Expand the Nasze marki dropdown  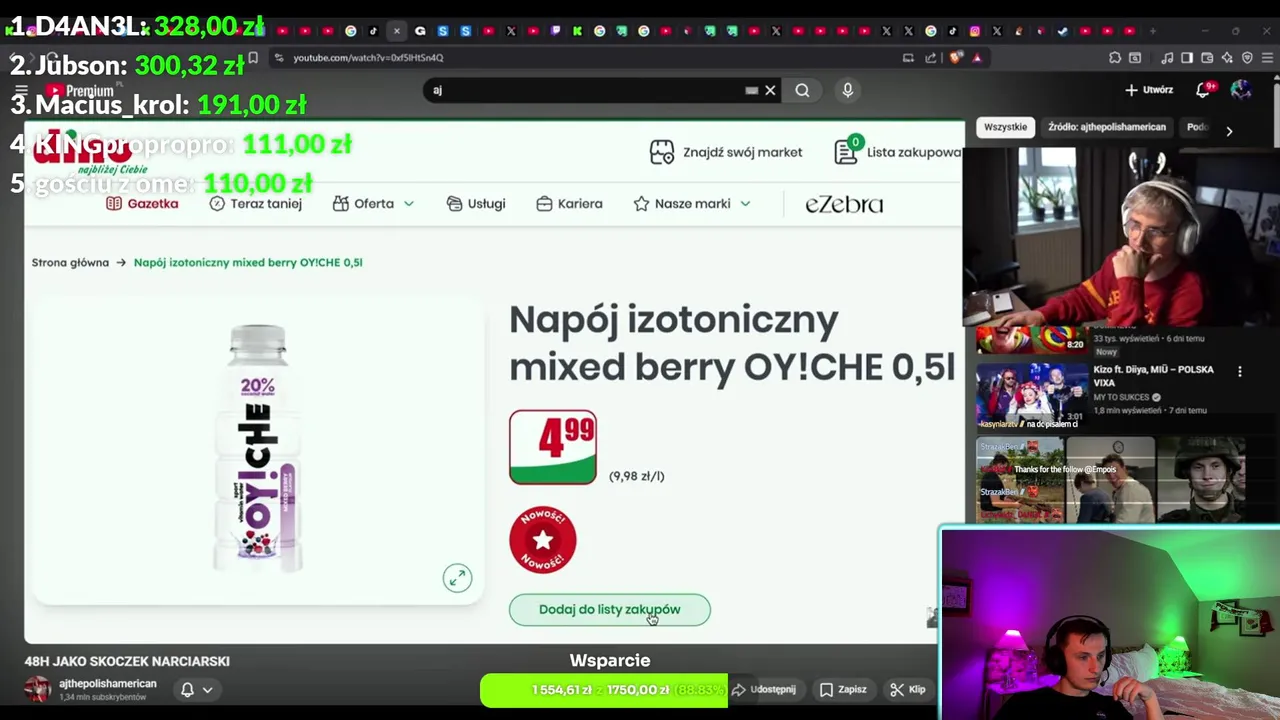[x=692, y=203]
